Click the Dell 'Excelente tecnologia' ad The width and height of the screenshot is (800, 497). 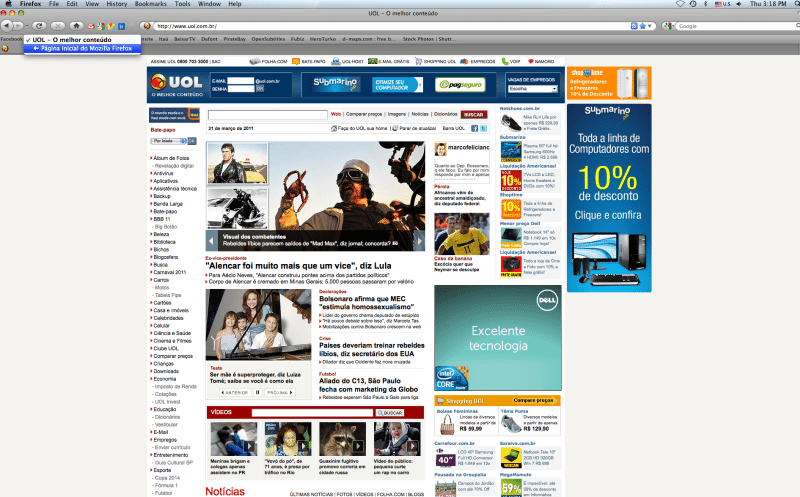498,338
